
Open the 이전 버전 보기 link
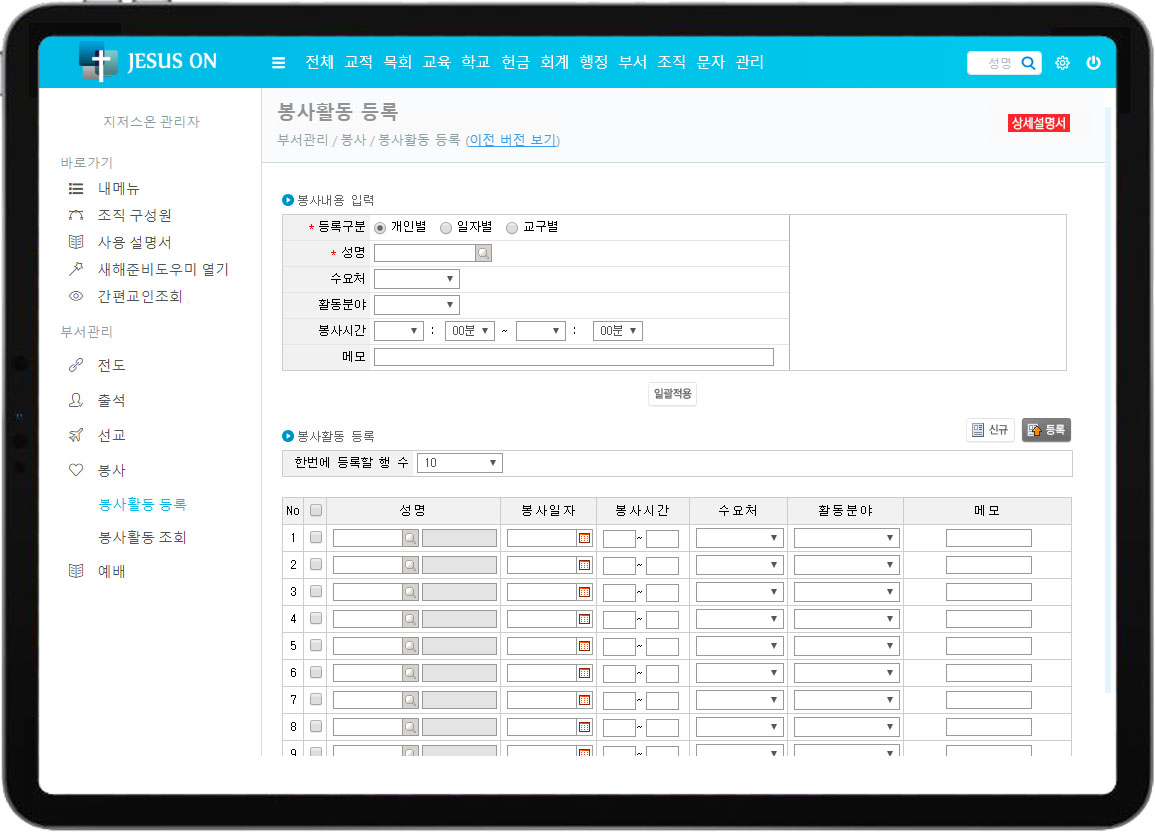512,140
